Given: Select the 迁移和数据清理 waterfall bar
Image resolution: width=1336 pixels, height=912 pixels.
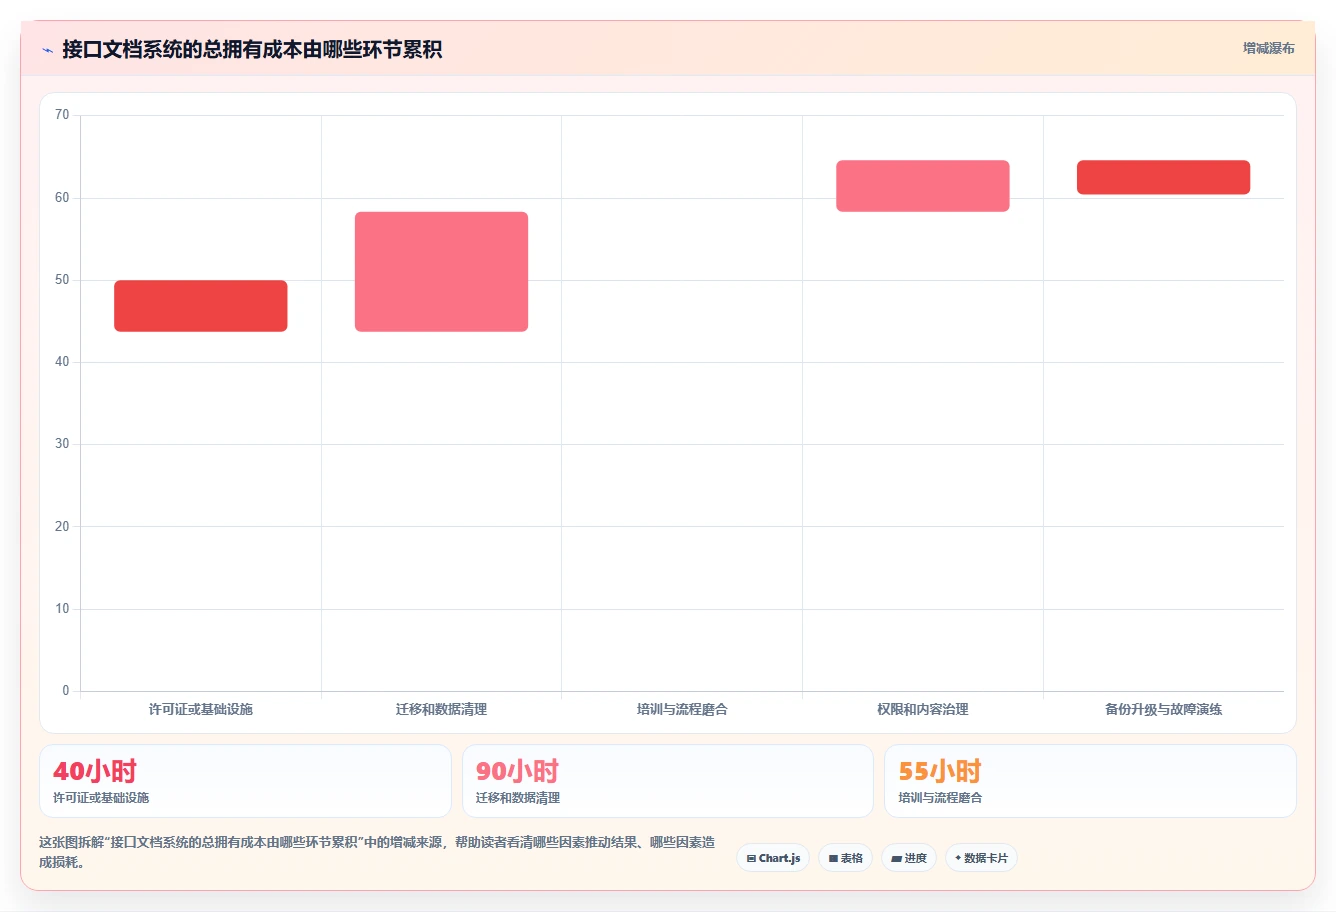Looking at the screenshot, I should [441, 272].
